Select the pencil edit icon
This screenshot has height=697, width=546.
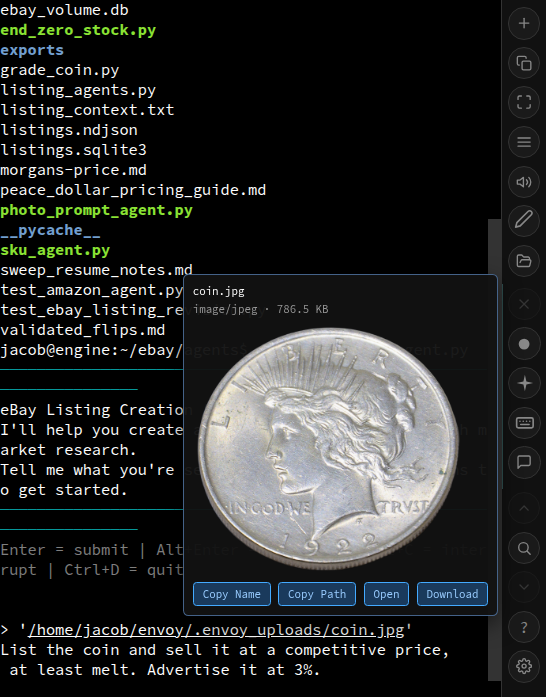(x=524, y=220)
